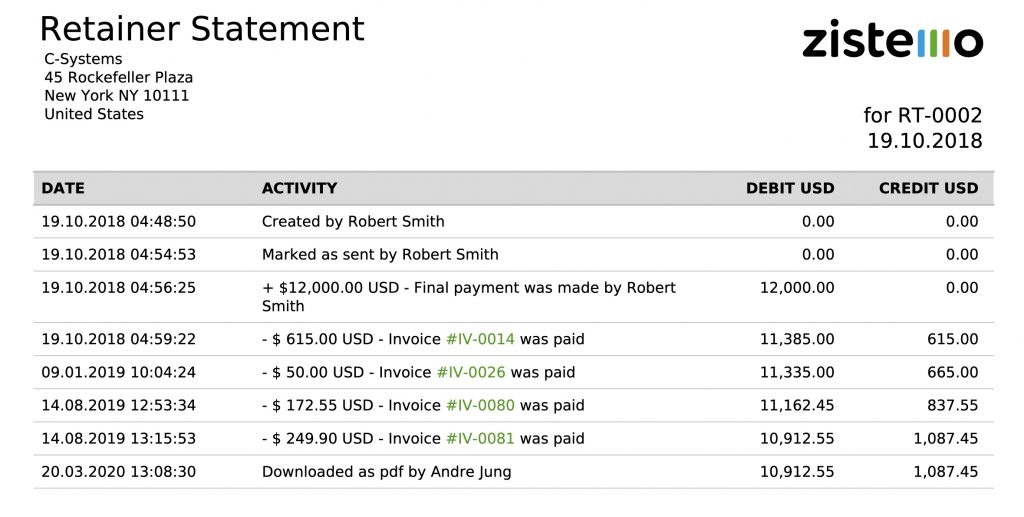Click the DATE column header
Screen dimensions: 1024x517
[x=63, y=188]
